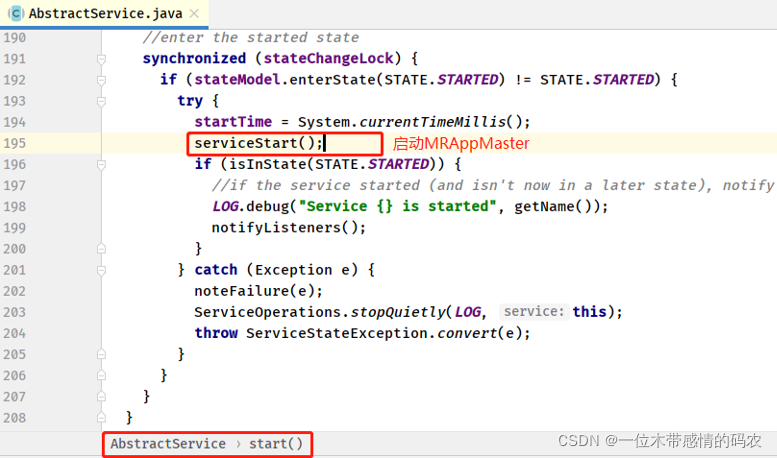Click the notifyListeners() call

(284, 227)
